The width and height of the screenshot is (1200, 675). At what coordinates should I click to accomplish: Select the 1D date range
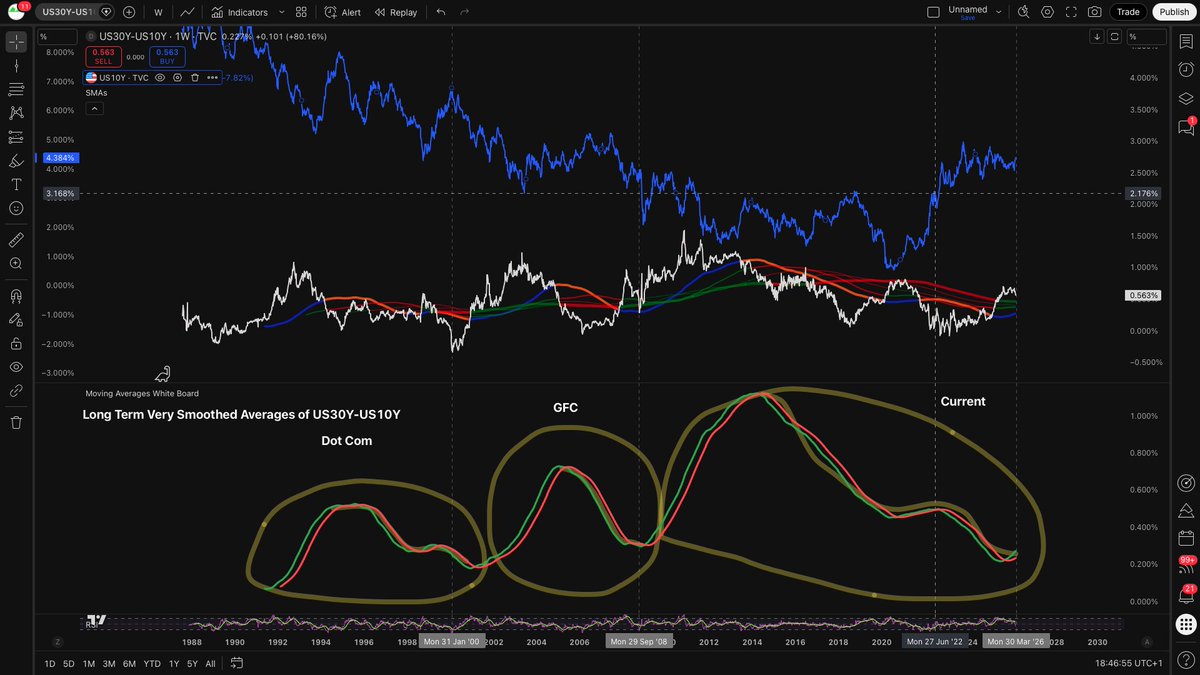pyautogui.click(x=50, y=663)
